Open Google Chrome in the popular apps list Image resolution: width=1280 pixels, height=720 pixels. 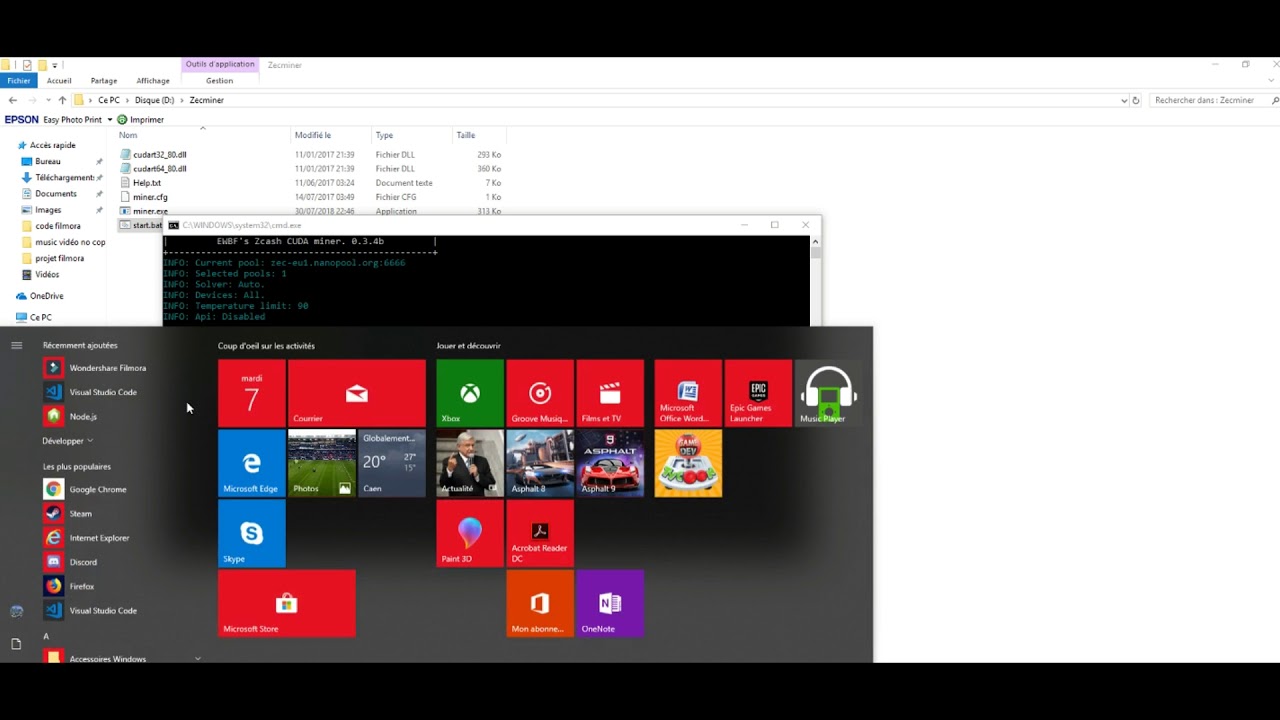(85, 489)
